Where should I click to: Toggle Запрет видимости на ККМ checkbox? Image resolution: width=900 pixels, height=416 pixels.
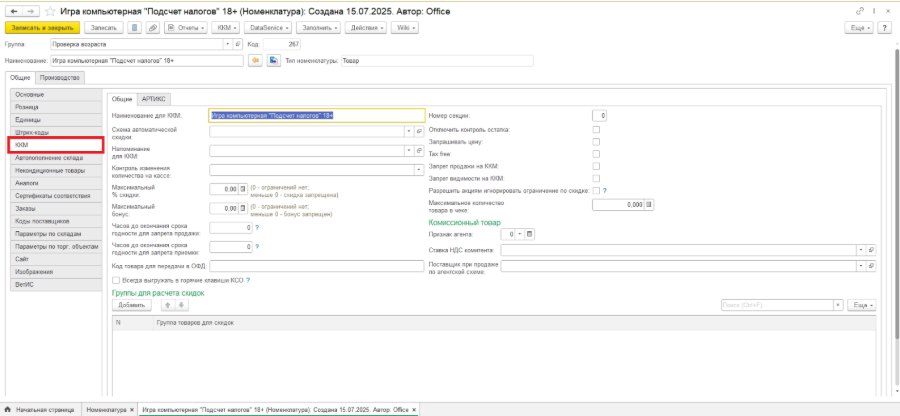[596, 178]
